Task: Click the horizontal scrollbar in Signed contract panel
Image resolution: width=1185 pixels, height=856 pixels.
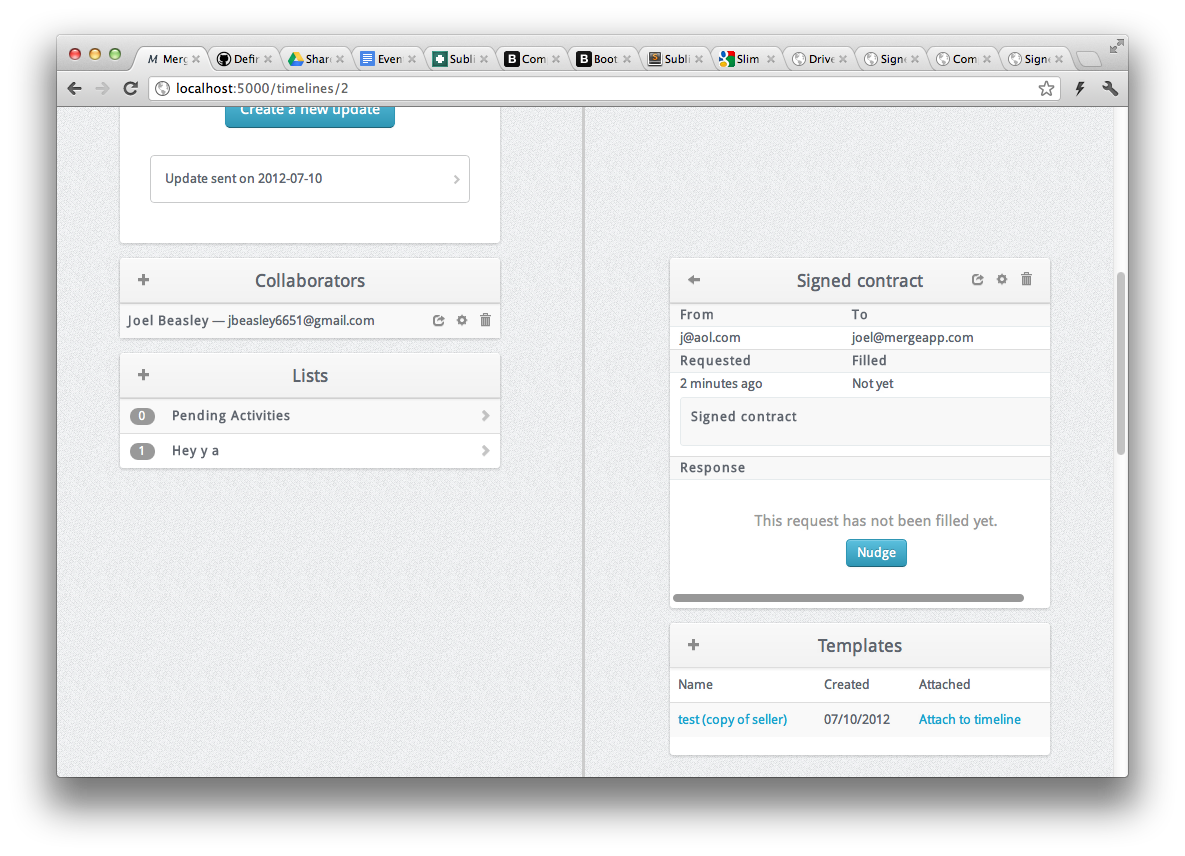Action: click(848, 598)
